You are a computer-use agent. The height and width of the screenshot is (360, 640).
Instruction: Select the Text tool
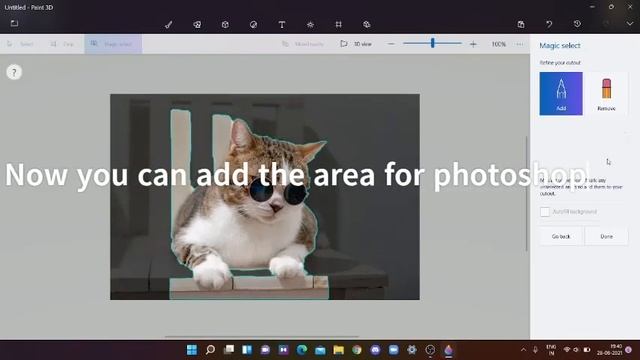(282, 24)
